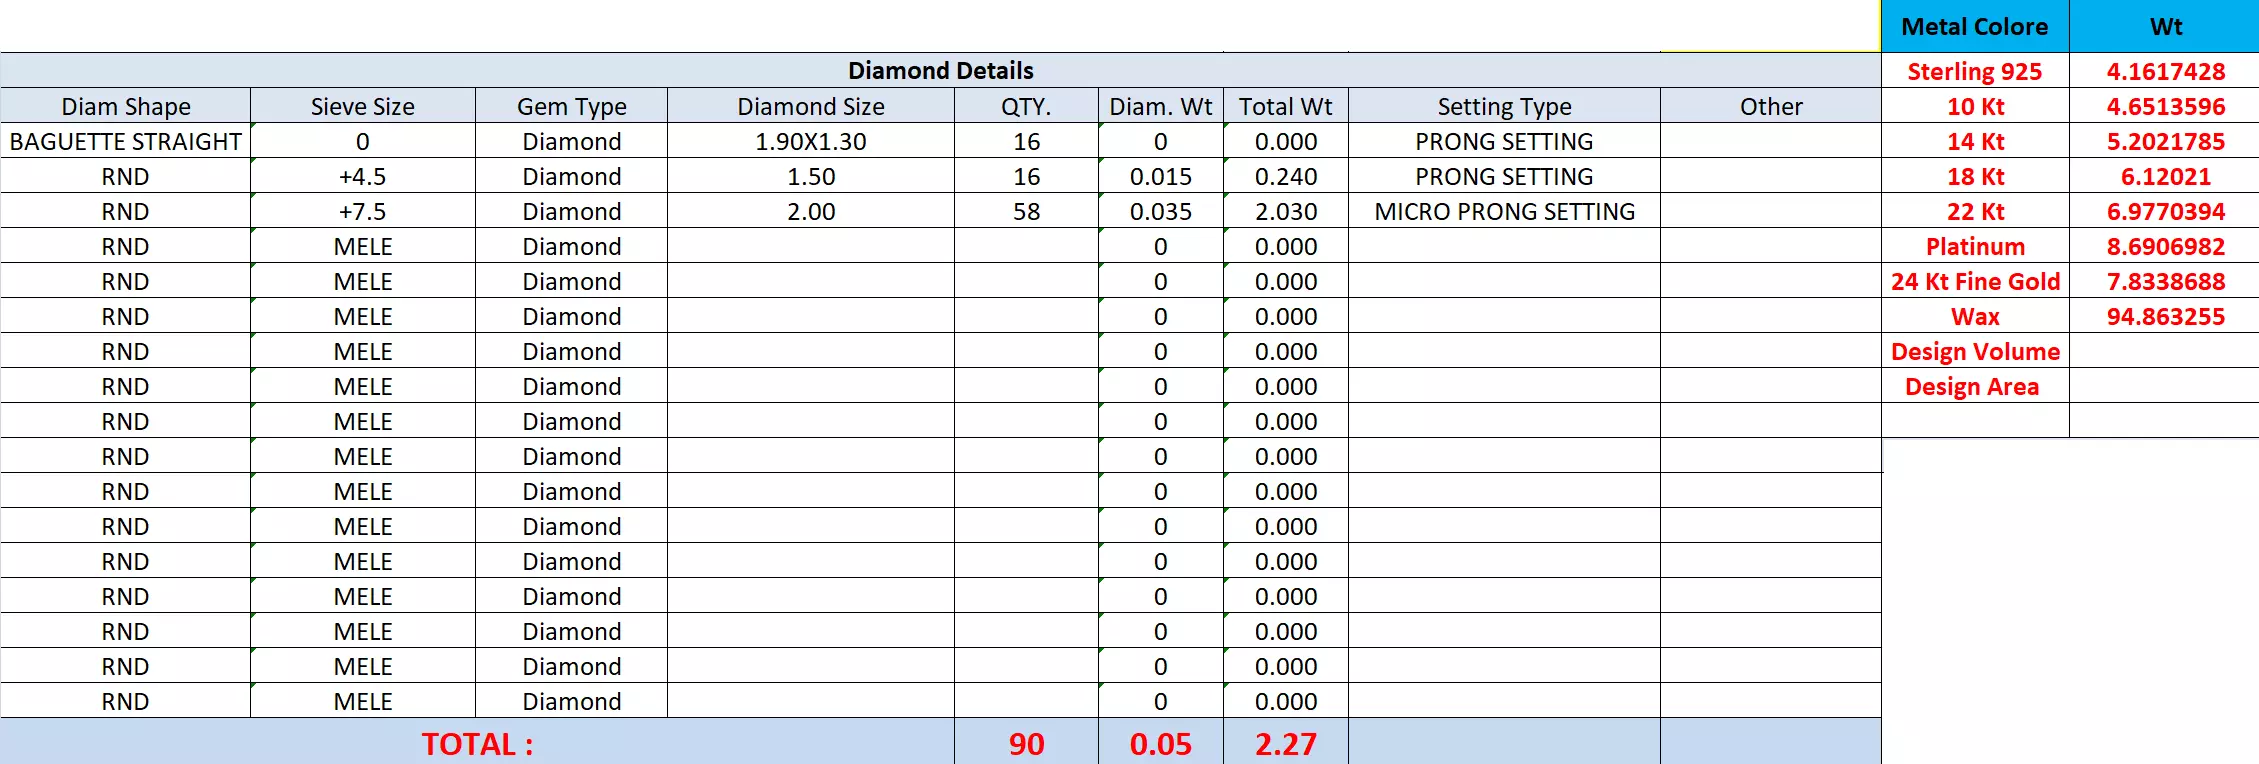Image resolution: width=2259 pixels, height=764 pixels.
Task: Select the BAGUETTE STRAIGHT cell
Action: (x=125, y=141)
